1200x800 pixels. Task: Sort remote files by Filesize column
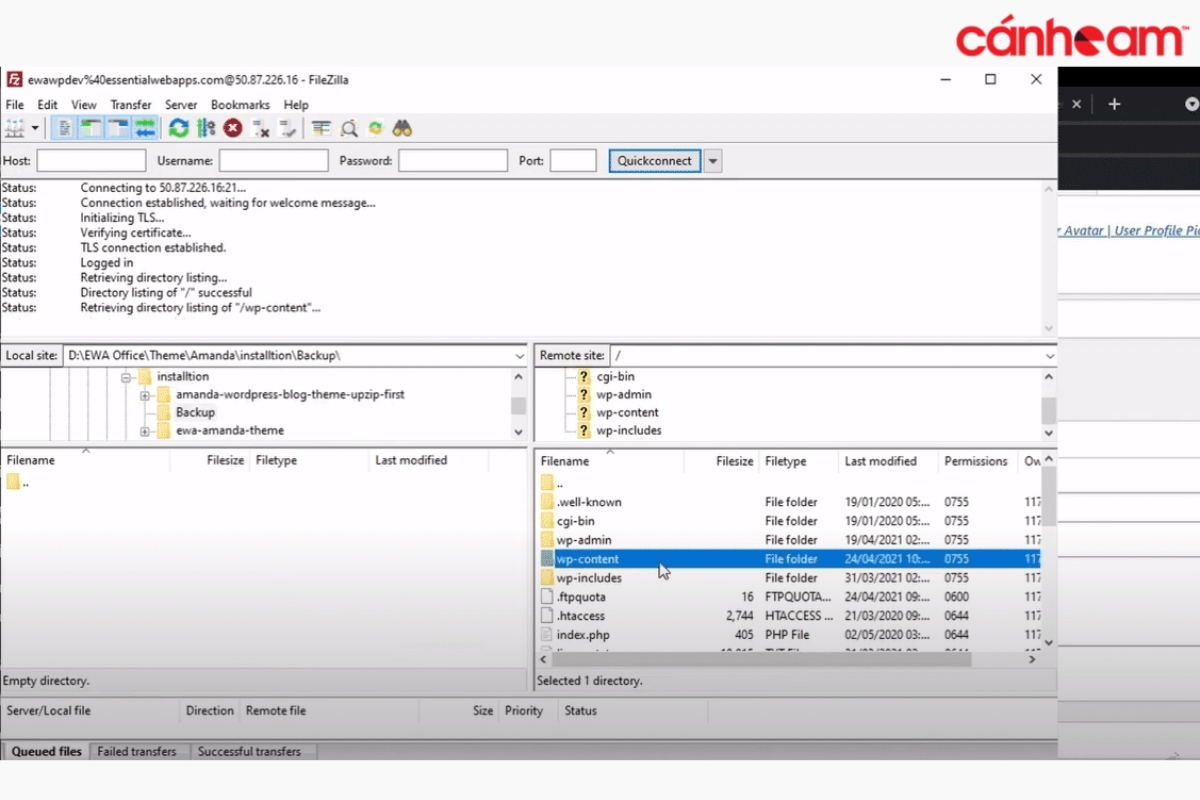coord(734,461)
